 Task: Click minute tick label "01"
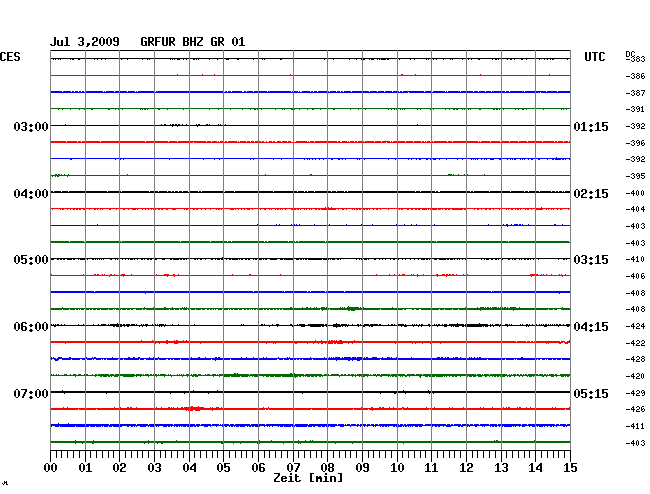click(85, 468)
